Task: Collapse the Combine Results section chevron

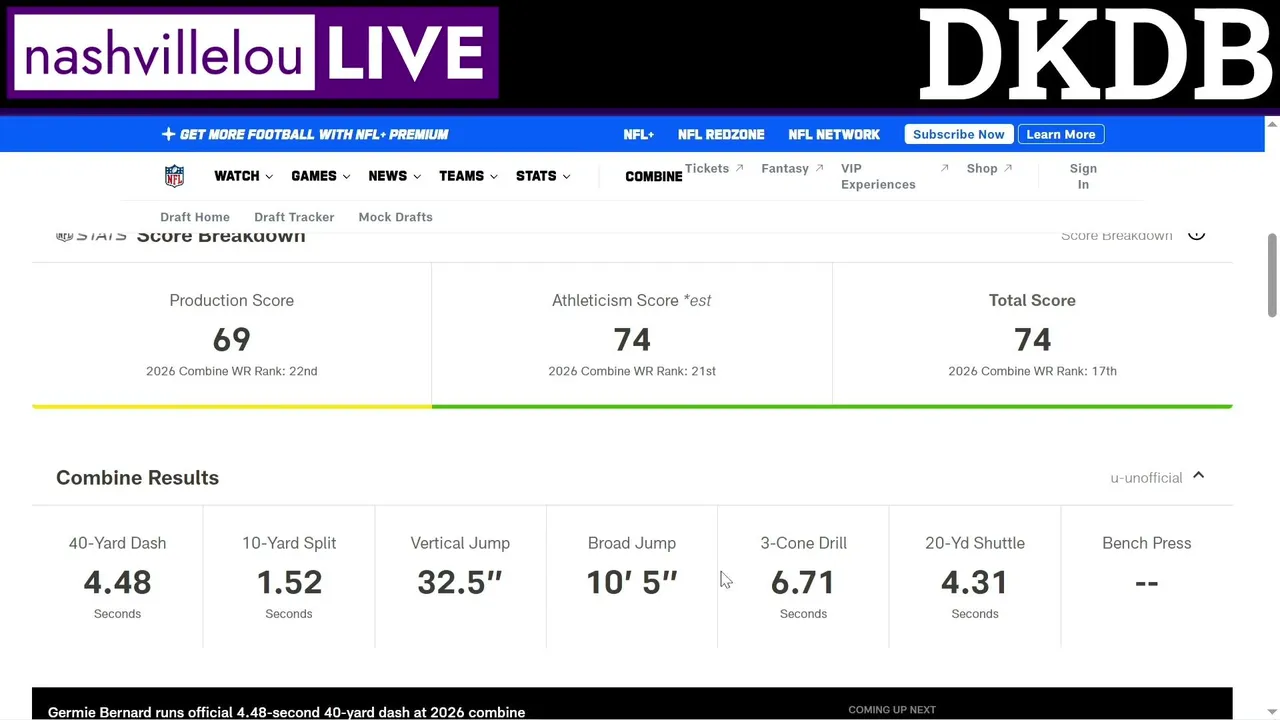Action: pyautogui.click(x=1198, y=476)
